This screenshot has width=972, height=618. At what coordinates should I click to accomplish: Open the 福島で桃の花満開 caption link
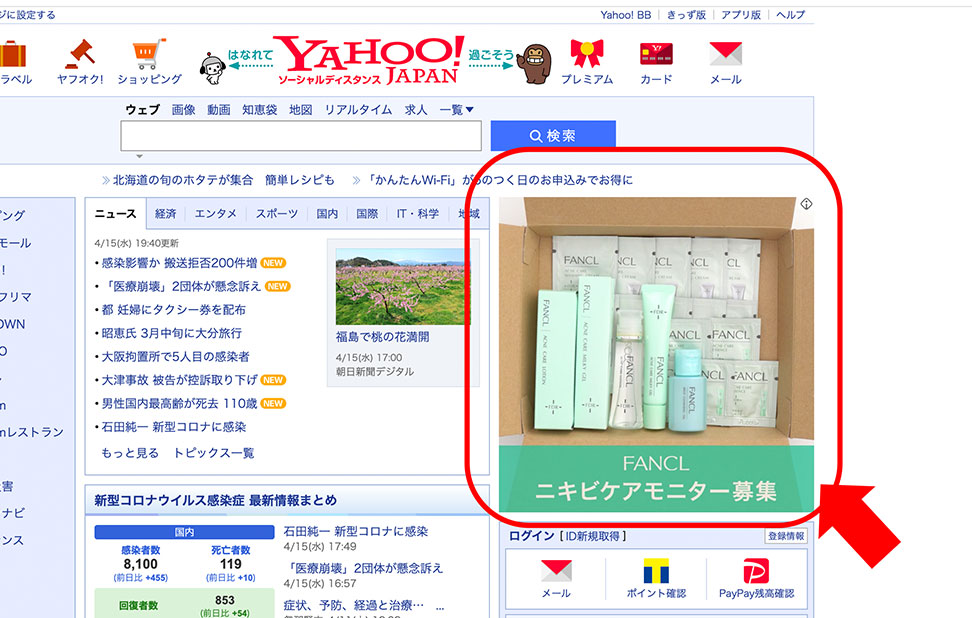tap(382, 337)
